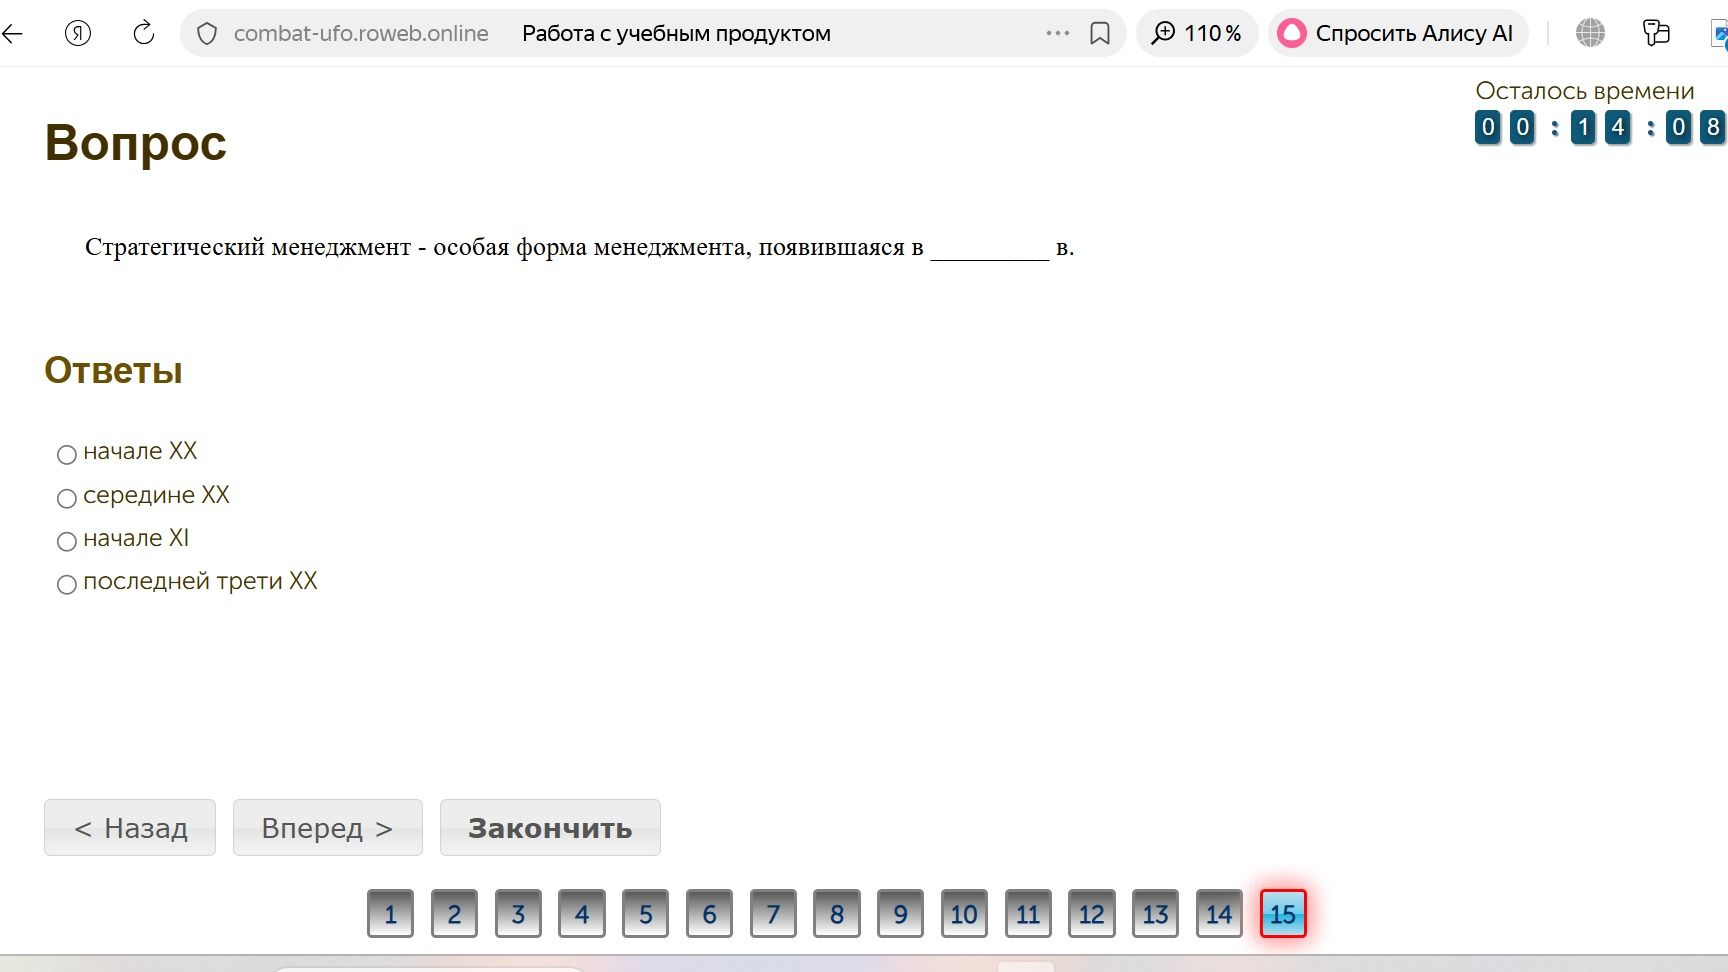Jump to question 1
Viewport: 1728px width, 972px height.
(390, 914)
